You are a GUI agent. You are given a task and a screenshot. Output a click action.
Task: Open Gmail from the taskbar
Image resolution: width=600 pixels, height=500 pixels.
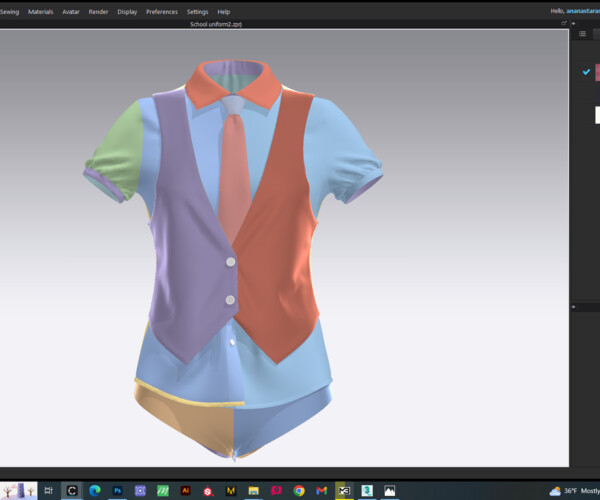click(321, 490)
